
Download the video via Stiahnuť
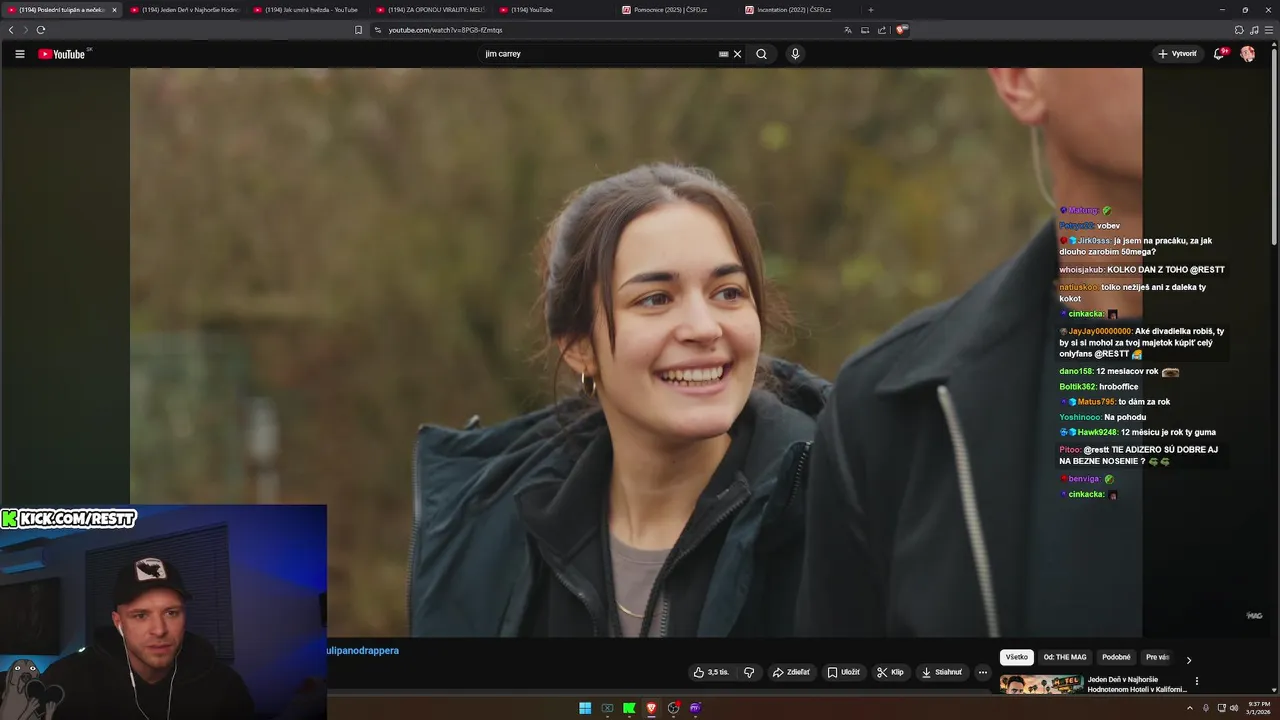[941, 672]
